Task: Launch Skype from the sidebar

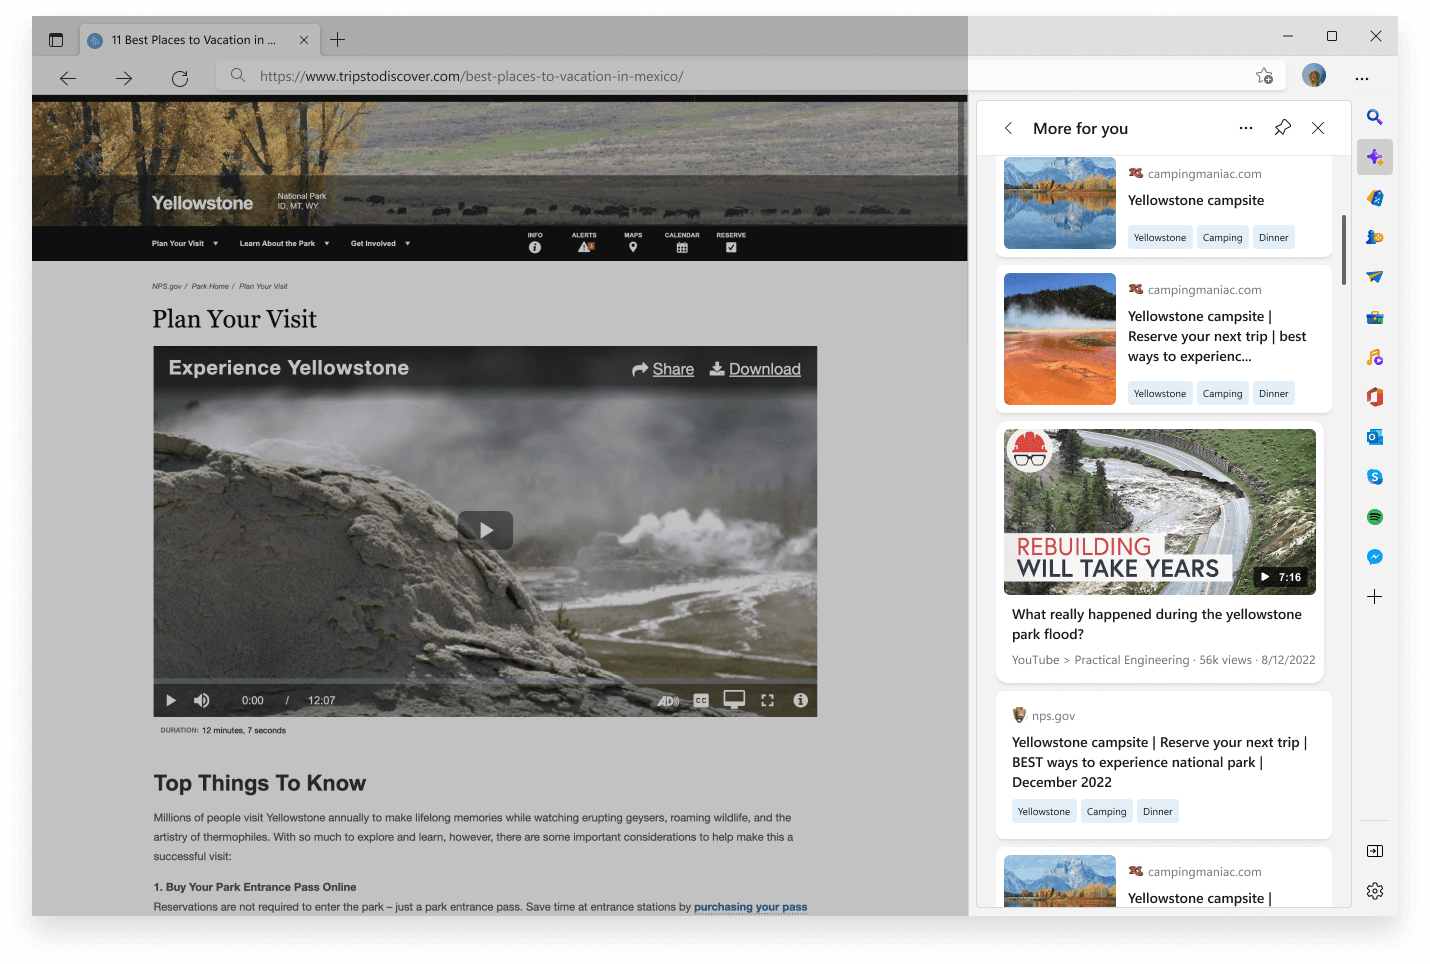Action: pos(1375,477)
